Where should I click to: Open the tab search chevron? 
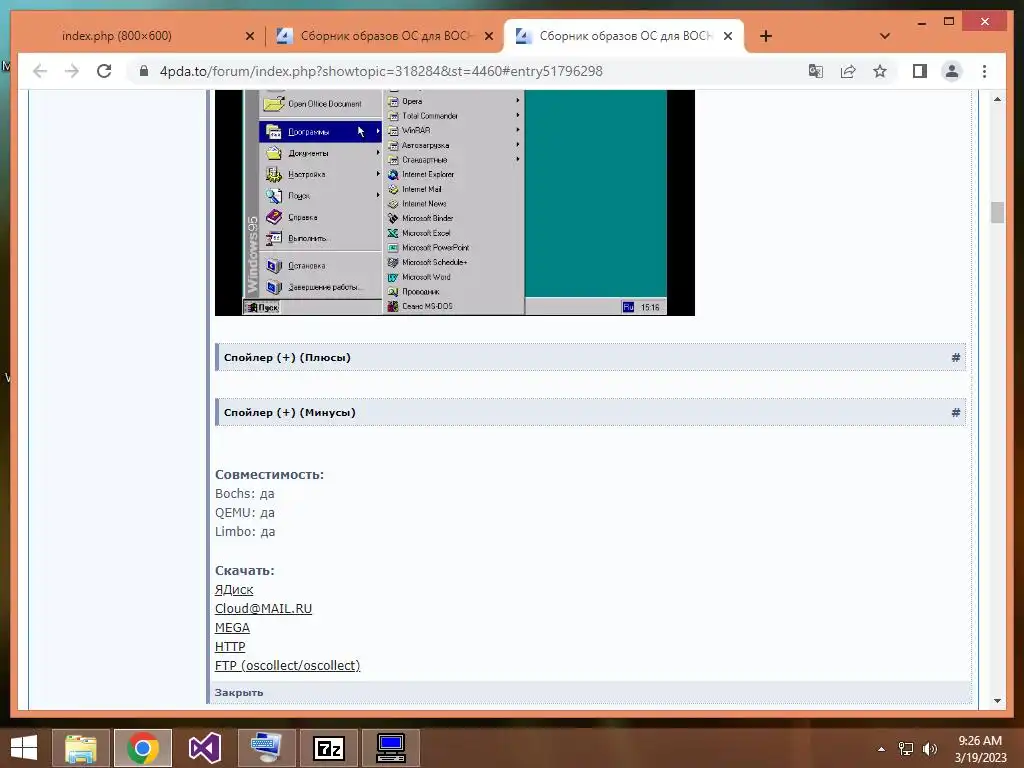point(885,36)
